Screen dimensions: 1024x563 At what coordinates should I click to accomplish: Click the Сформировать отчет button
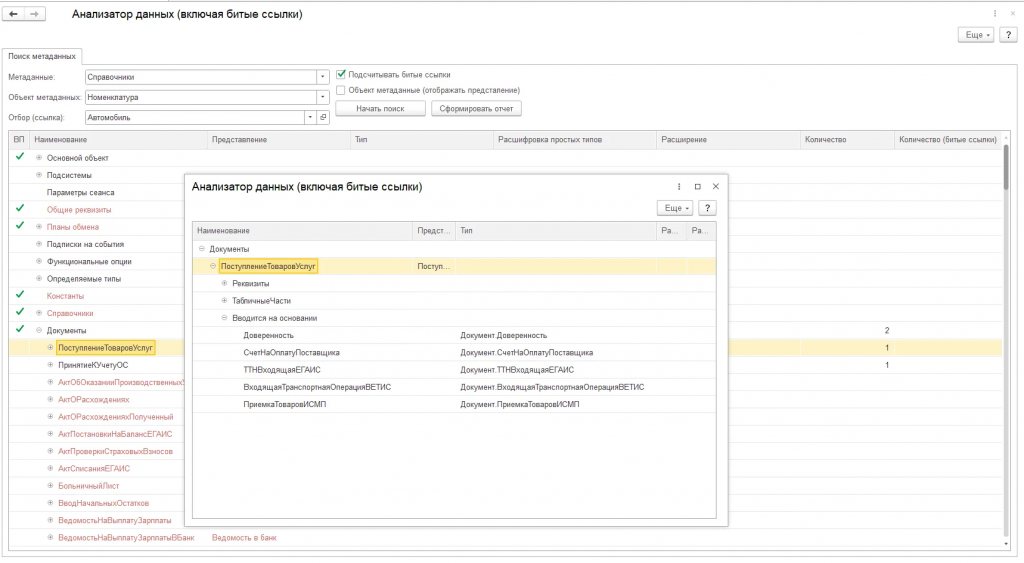[476, 108]
